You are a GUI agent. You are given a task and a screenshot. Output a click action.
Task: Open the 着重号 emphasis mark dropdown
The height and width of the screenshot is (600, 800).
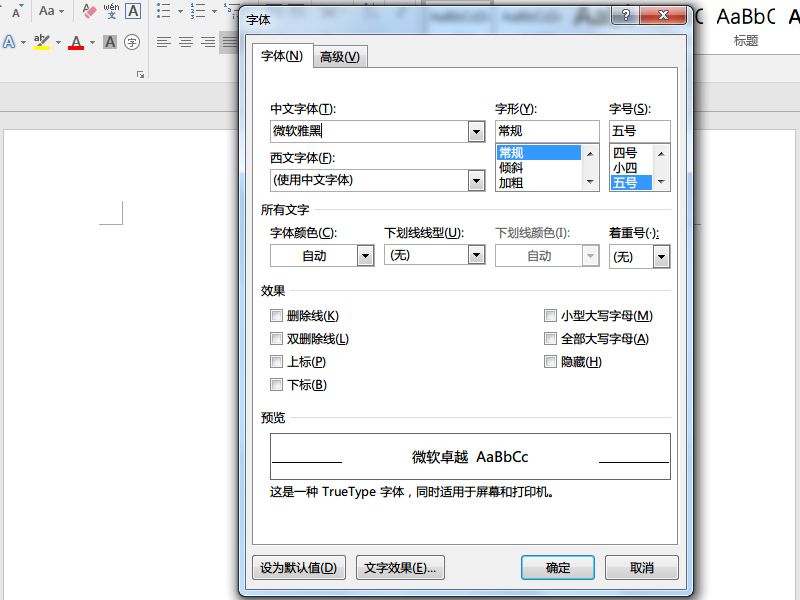[661, 257]
